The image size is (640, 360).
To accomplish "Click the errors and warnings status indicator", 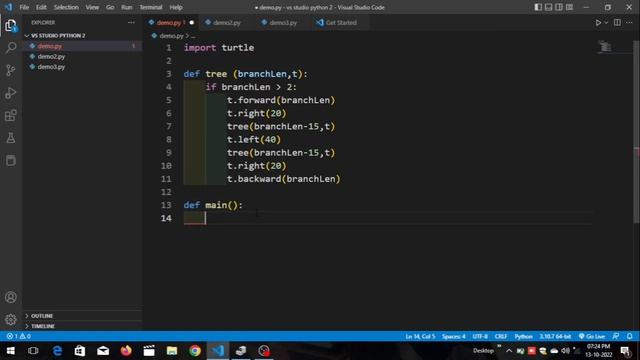I will pos(18,336).
